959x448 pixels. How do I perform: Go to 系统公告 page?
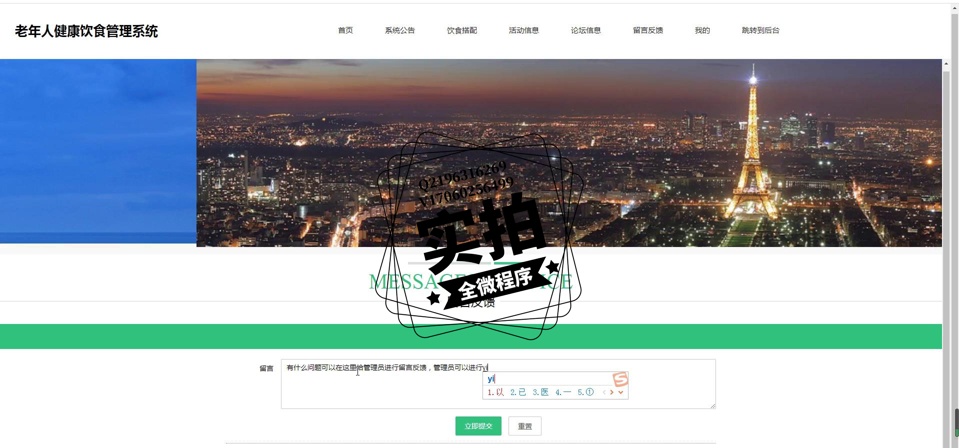(x=399, y=30)
